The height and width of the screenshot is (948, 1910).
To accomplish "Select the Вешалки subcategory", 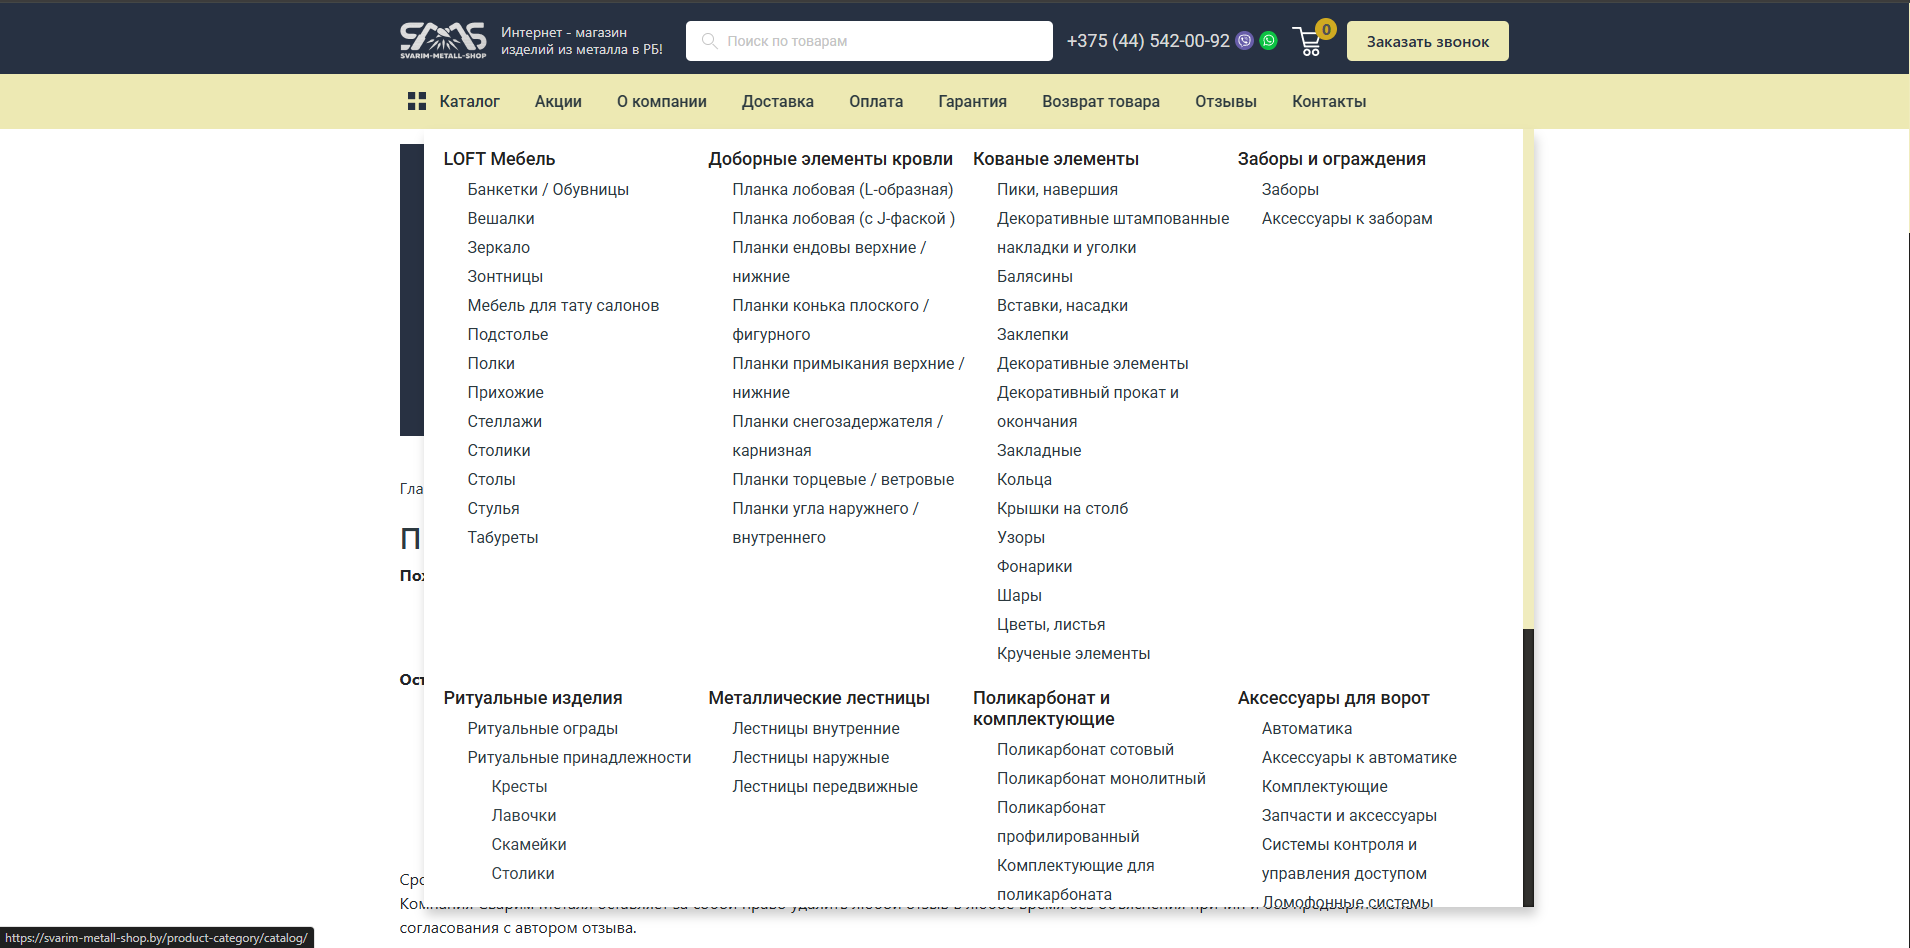I will [501, 218].
